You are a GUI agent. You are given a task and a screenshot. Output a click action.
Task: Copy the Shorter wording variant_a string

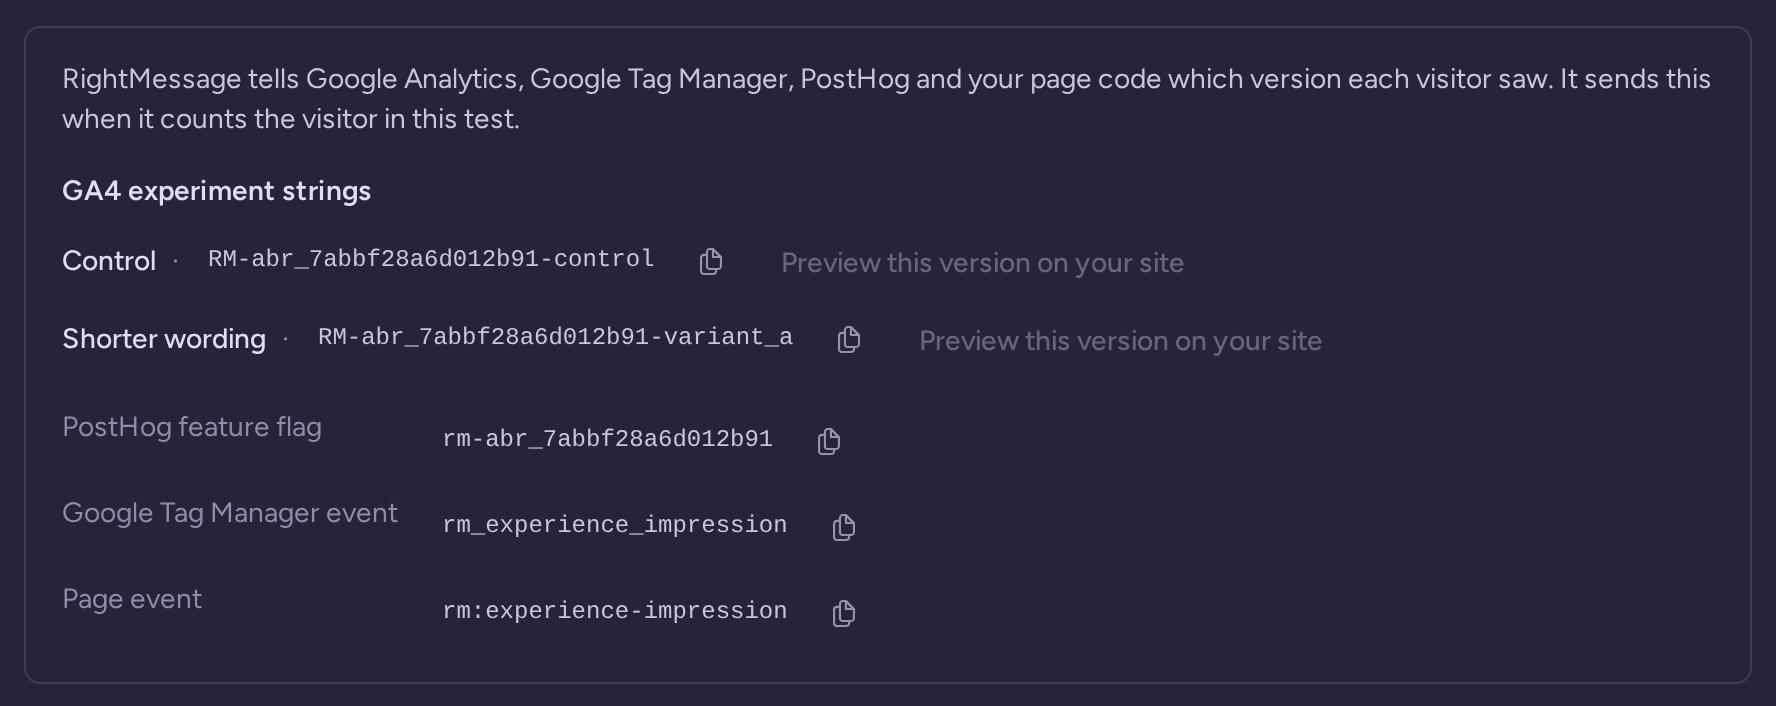tap(849, 340)
